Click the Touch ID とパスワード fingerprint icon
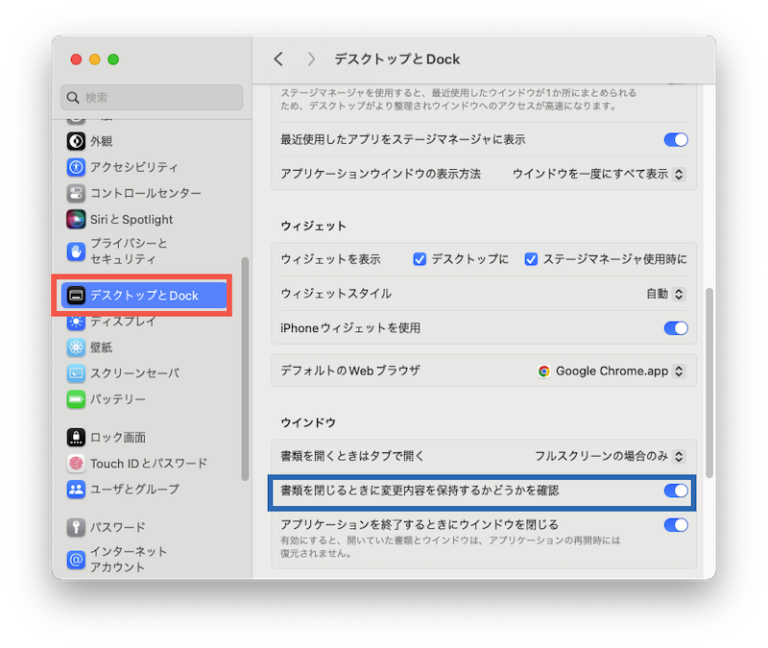This screenshot has height=648, width=768. point(76,463)
